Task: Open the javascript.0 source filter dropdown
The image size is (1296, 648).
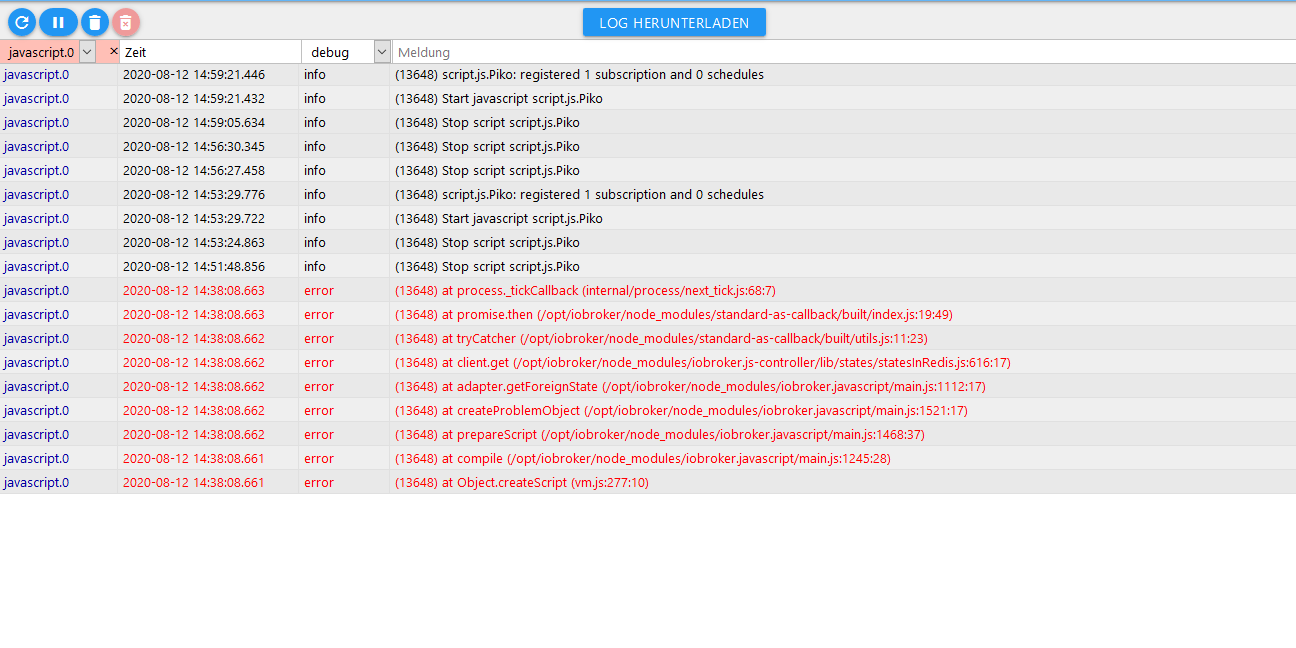Action: pyautogui.click(x=87, y=51)
